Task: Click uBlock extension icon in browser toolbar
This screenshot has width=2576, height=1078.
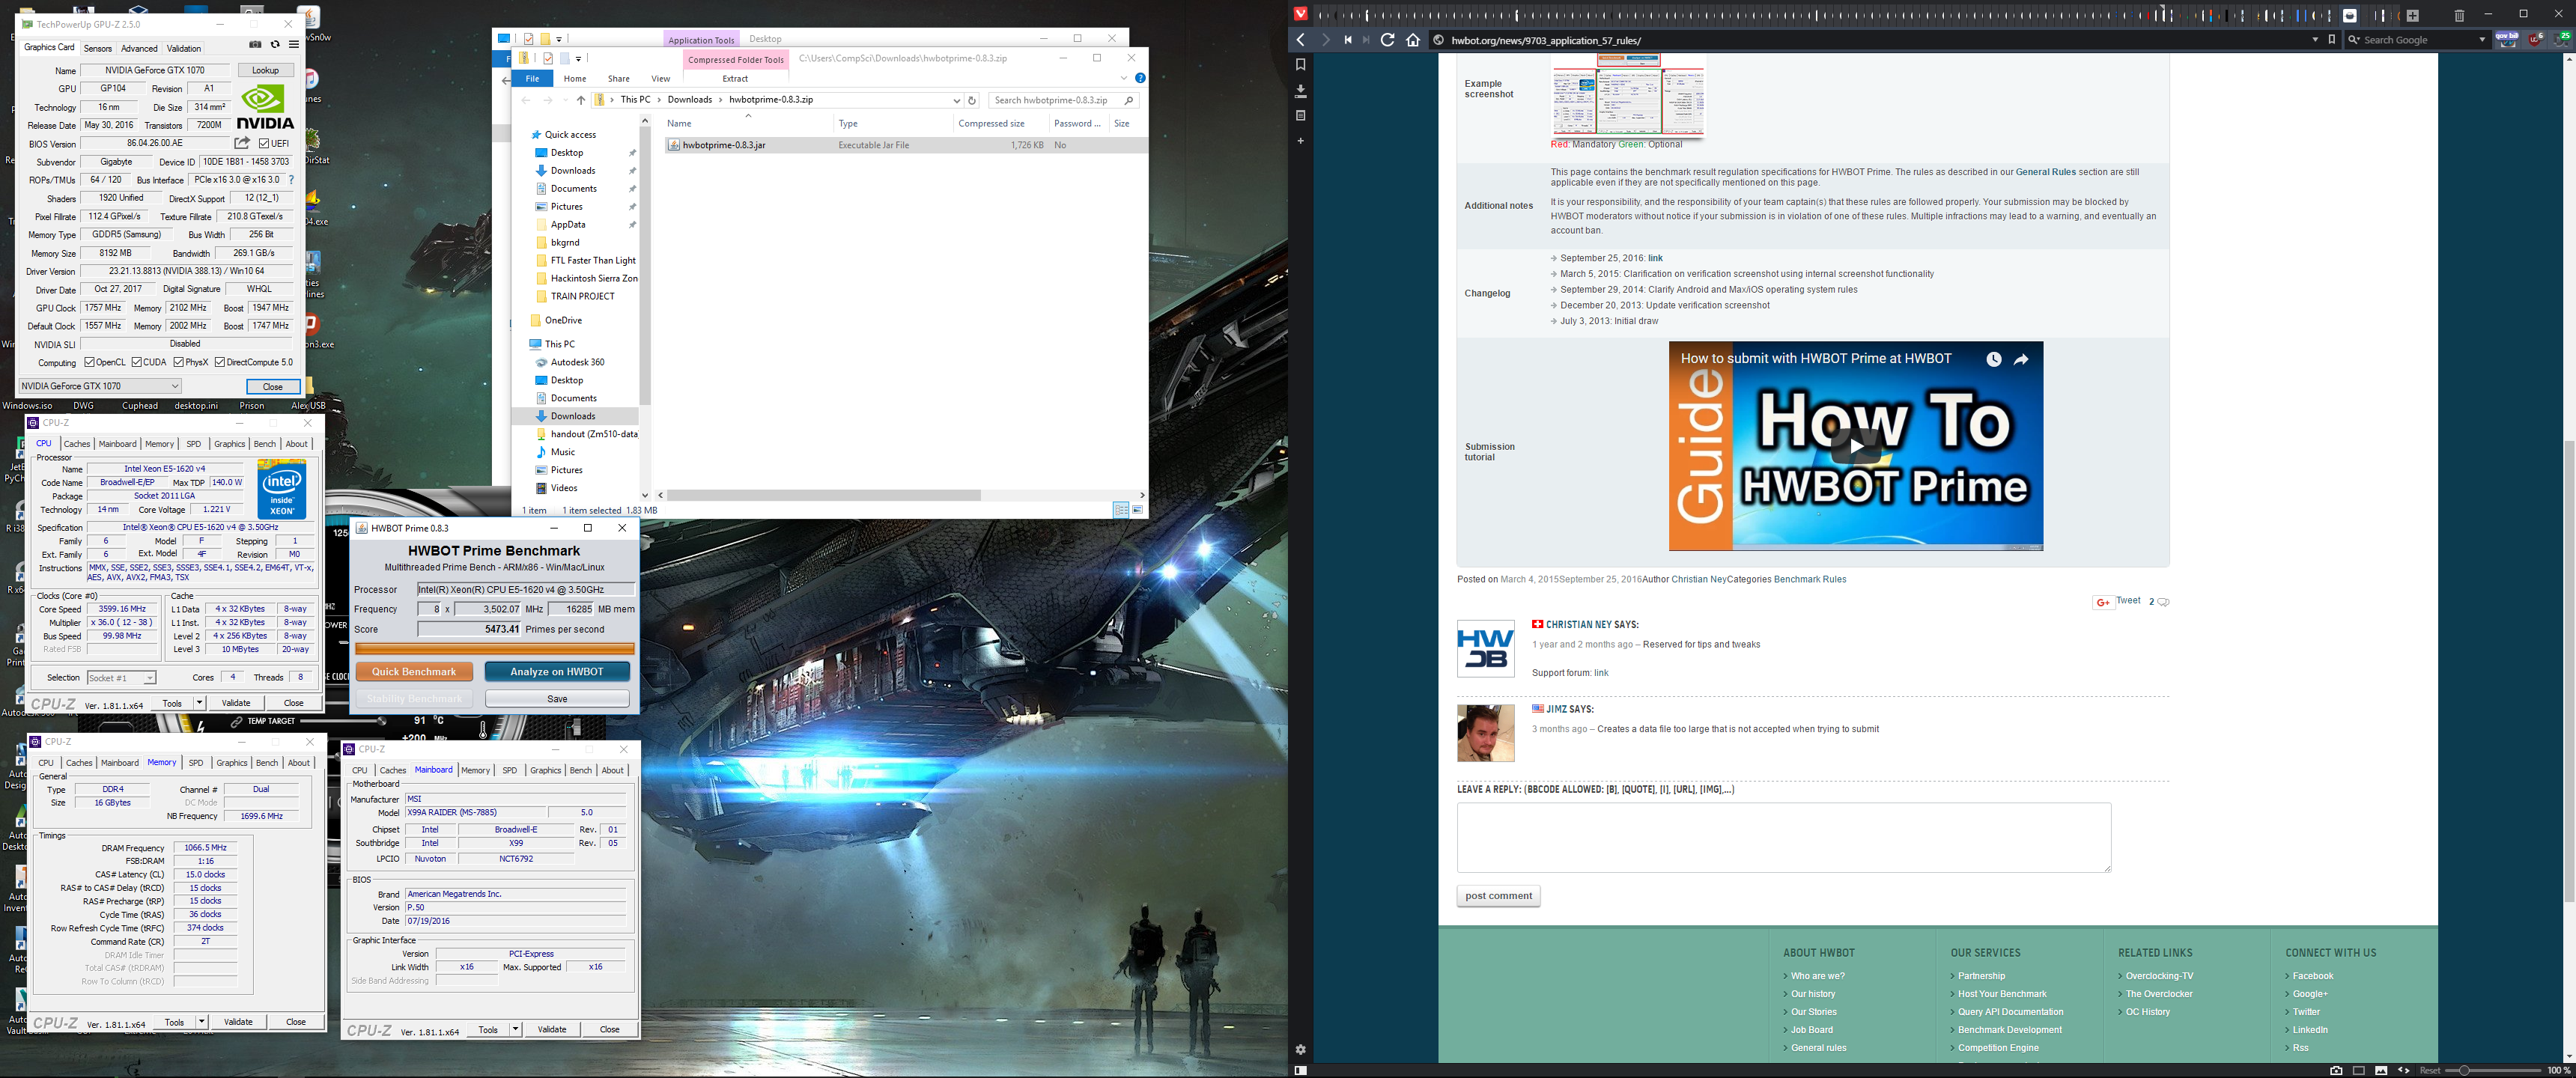Action: coord(2535,40)
